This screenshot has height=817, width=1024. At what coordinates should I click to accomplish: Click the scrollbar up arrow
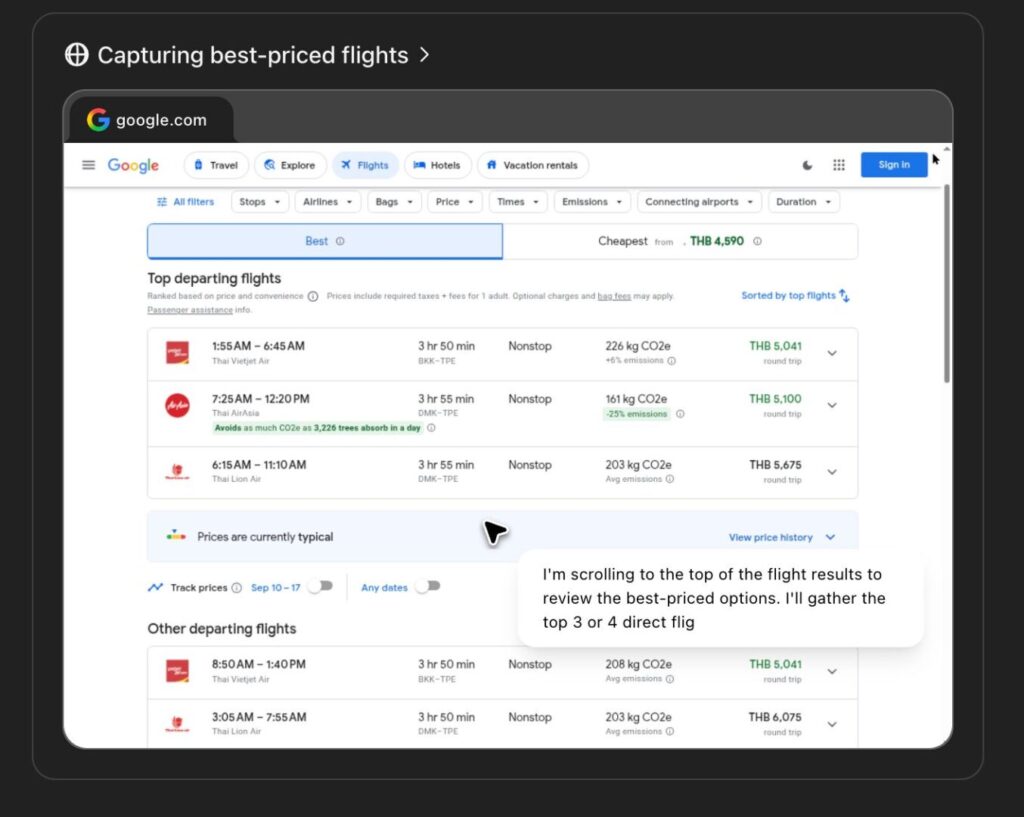click(x=947, y=150)
